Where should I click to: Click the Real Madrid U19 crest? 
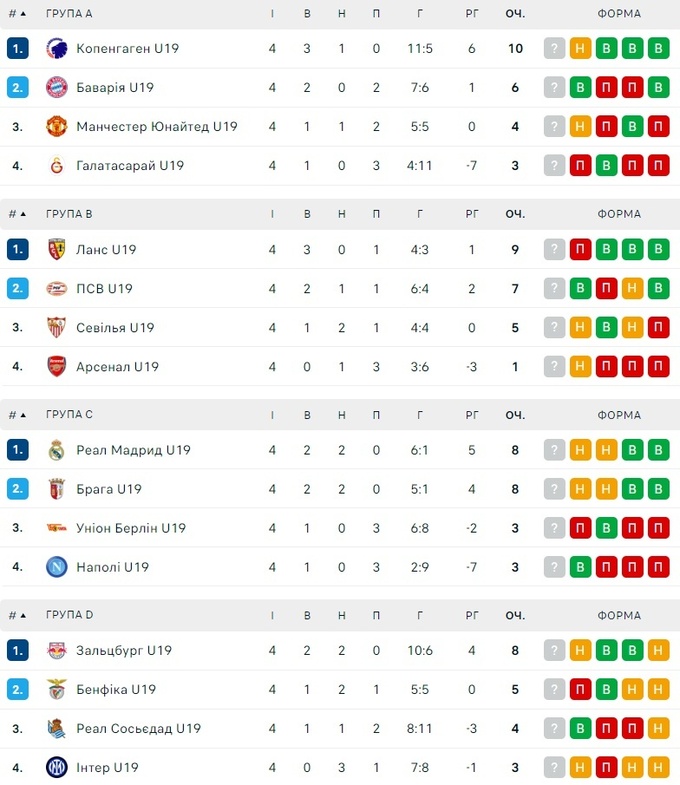(x=56, y=450)
